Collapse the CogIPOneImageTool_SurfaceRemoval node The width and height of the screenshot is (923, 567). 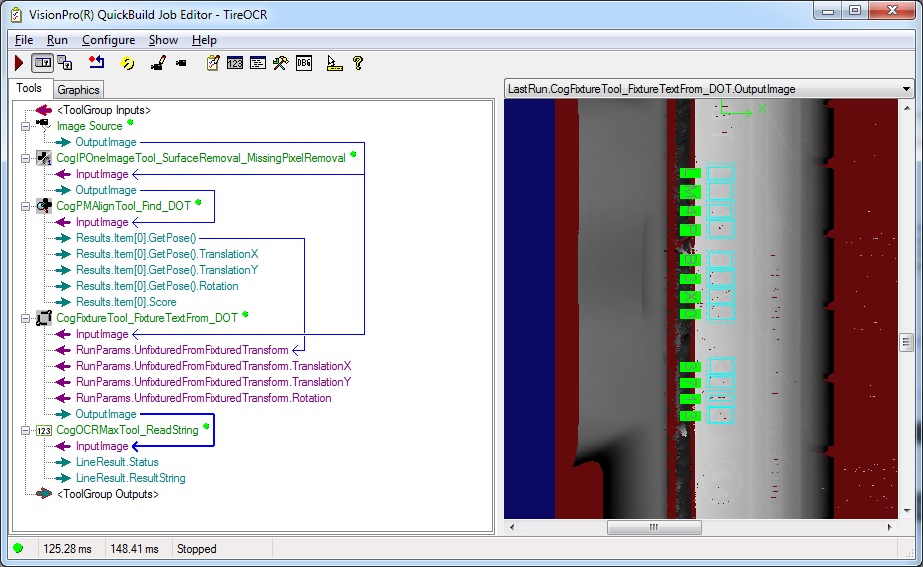(x=25, y=158)
